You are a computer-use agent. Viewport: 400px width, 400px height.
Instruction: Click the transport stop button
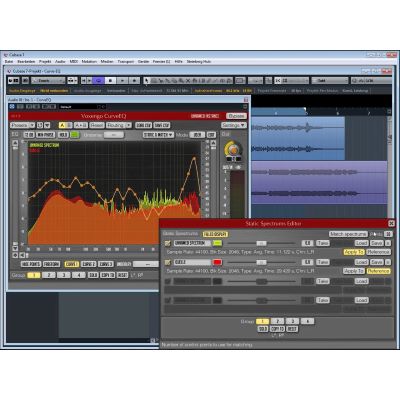[111, 80]
